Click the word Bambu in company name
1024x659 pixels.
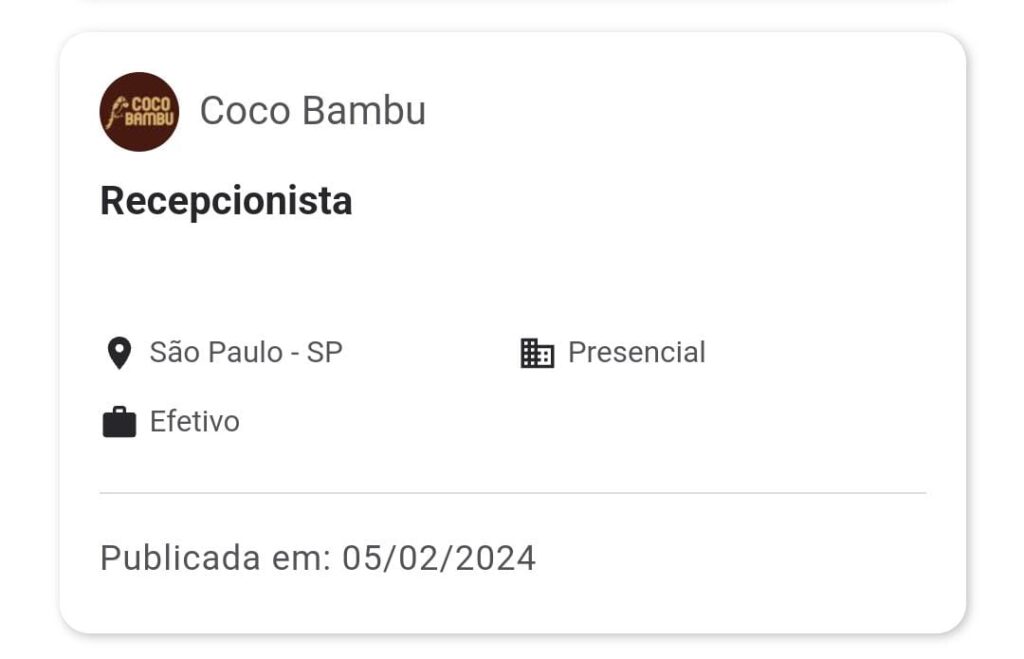click(x=364, y=110)
